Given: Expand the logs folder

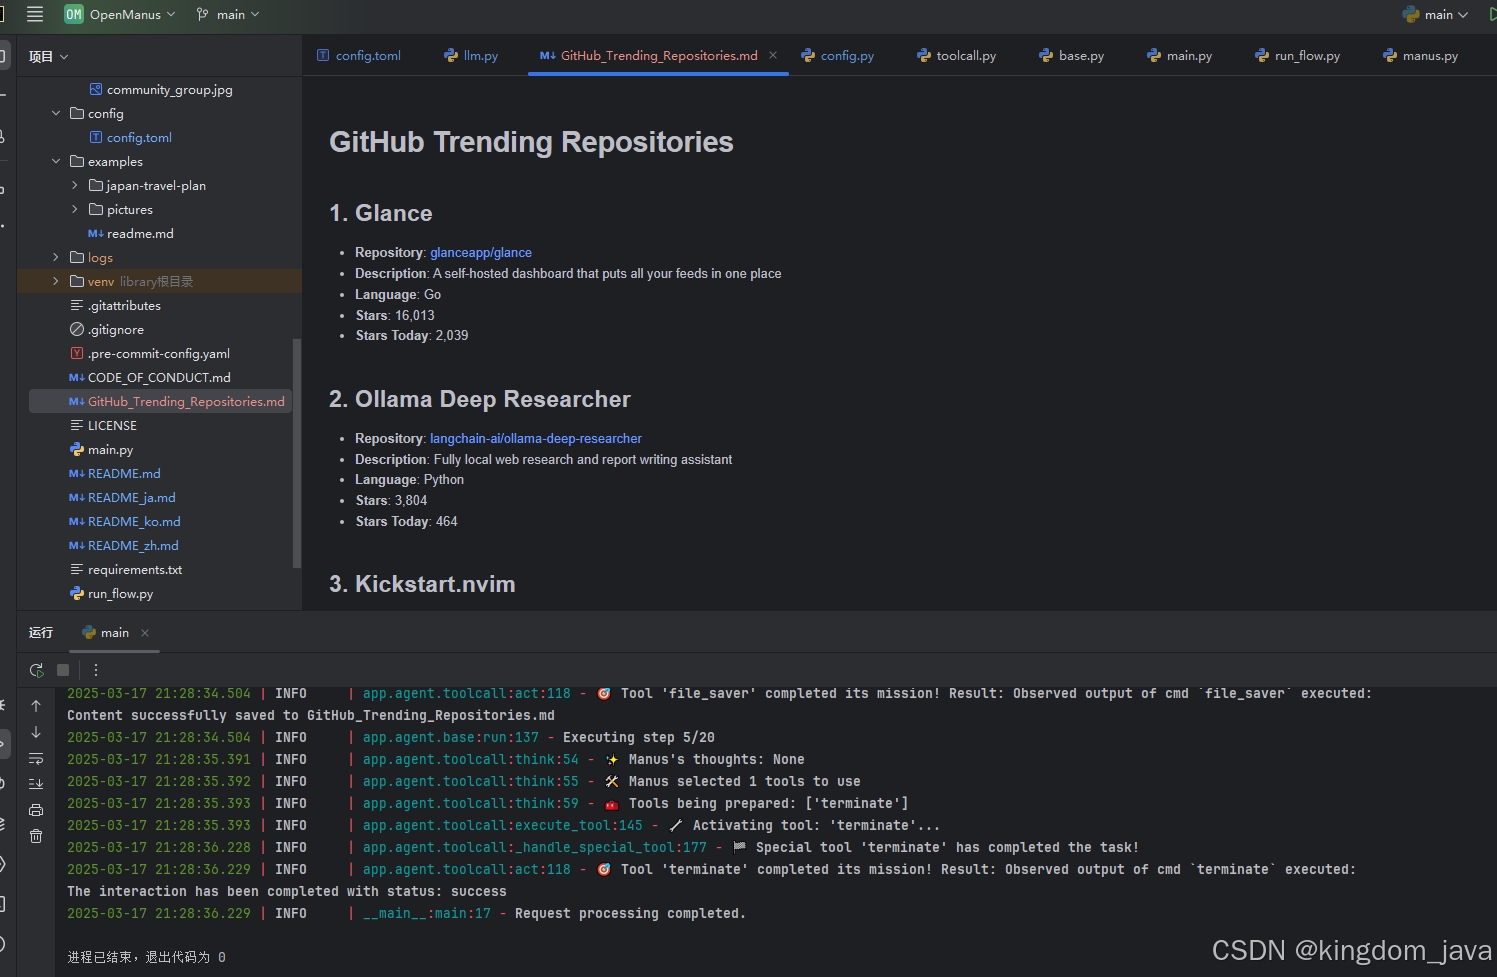Looking at the screenshot, I should [x=56, y=258].
